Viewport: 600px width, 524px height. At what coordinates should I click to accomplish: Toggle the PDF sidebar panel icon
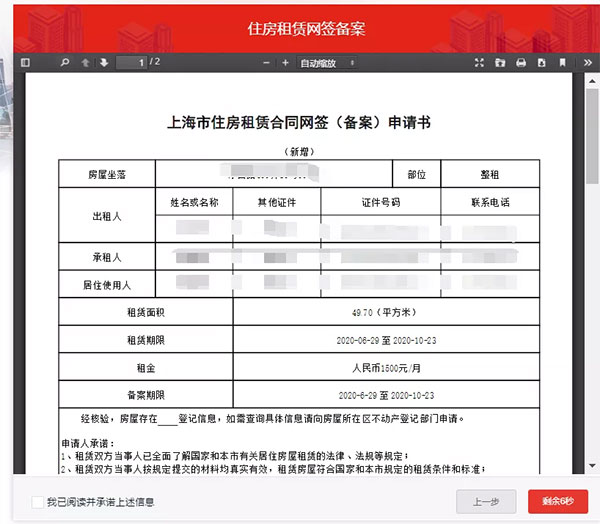(x=25, y=62)
